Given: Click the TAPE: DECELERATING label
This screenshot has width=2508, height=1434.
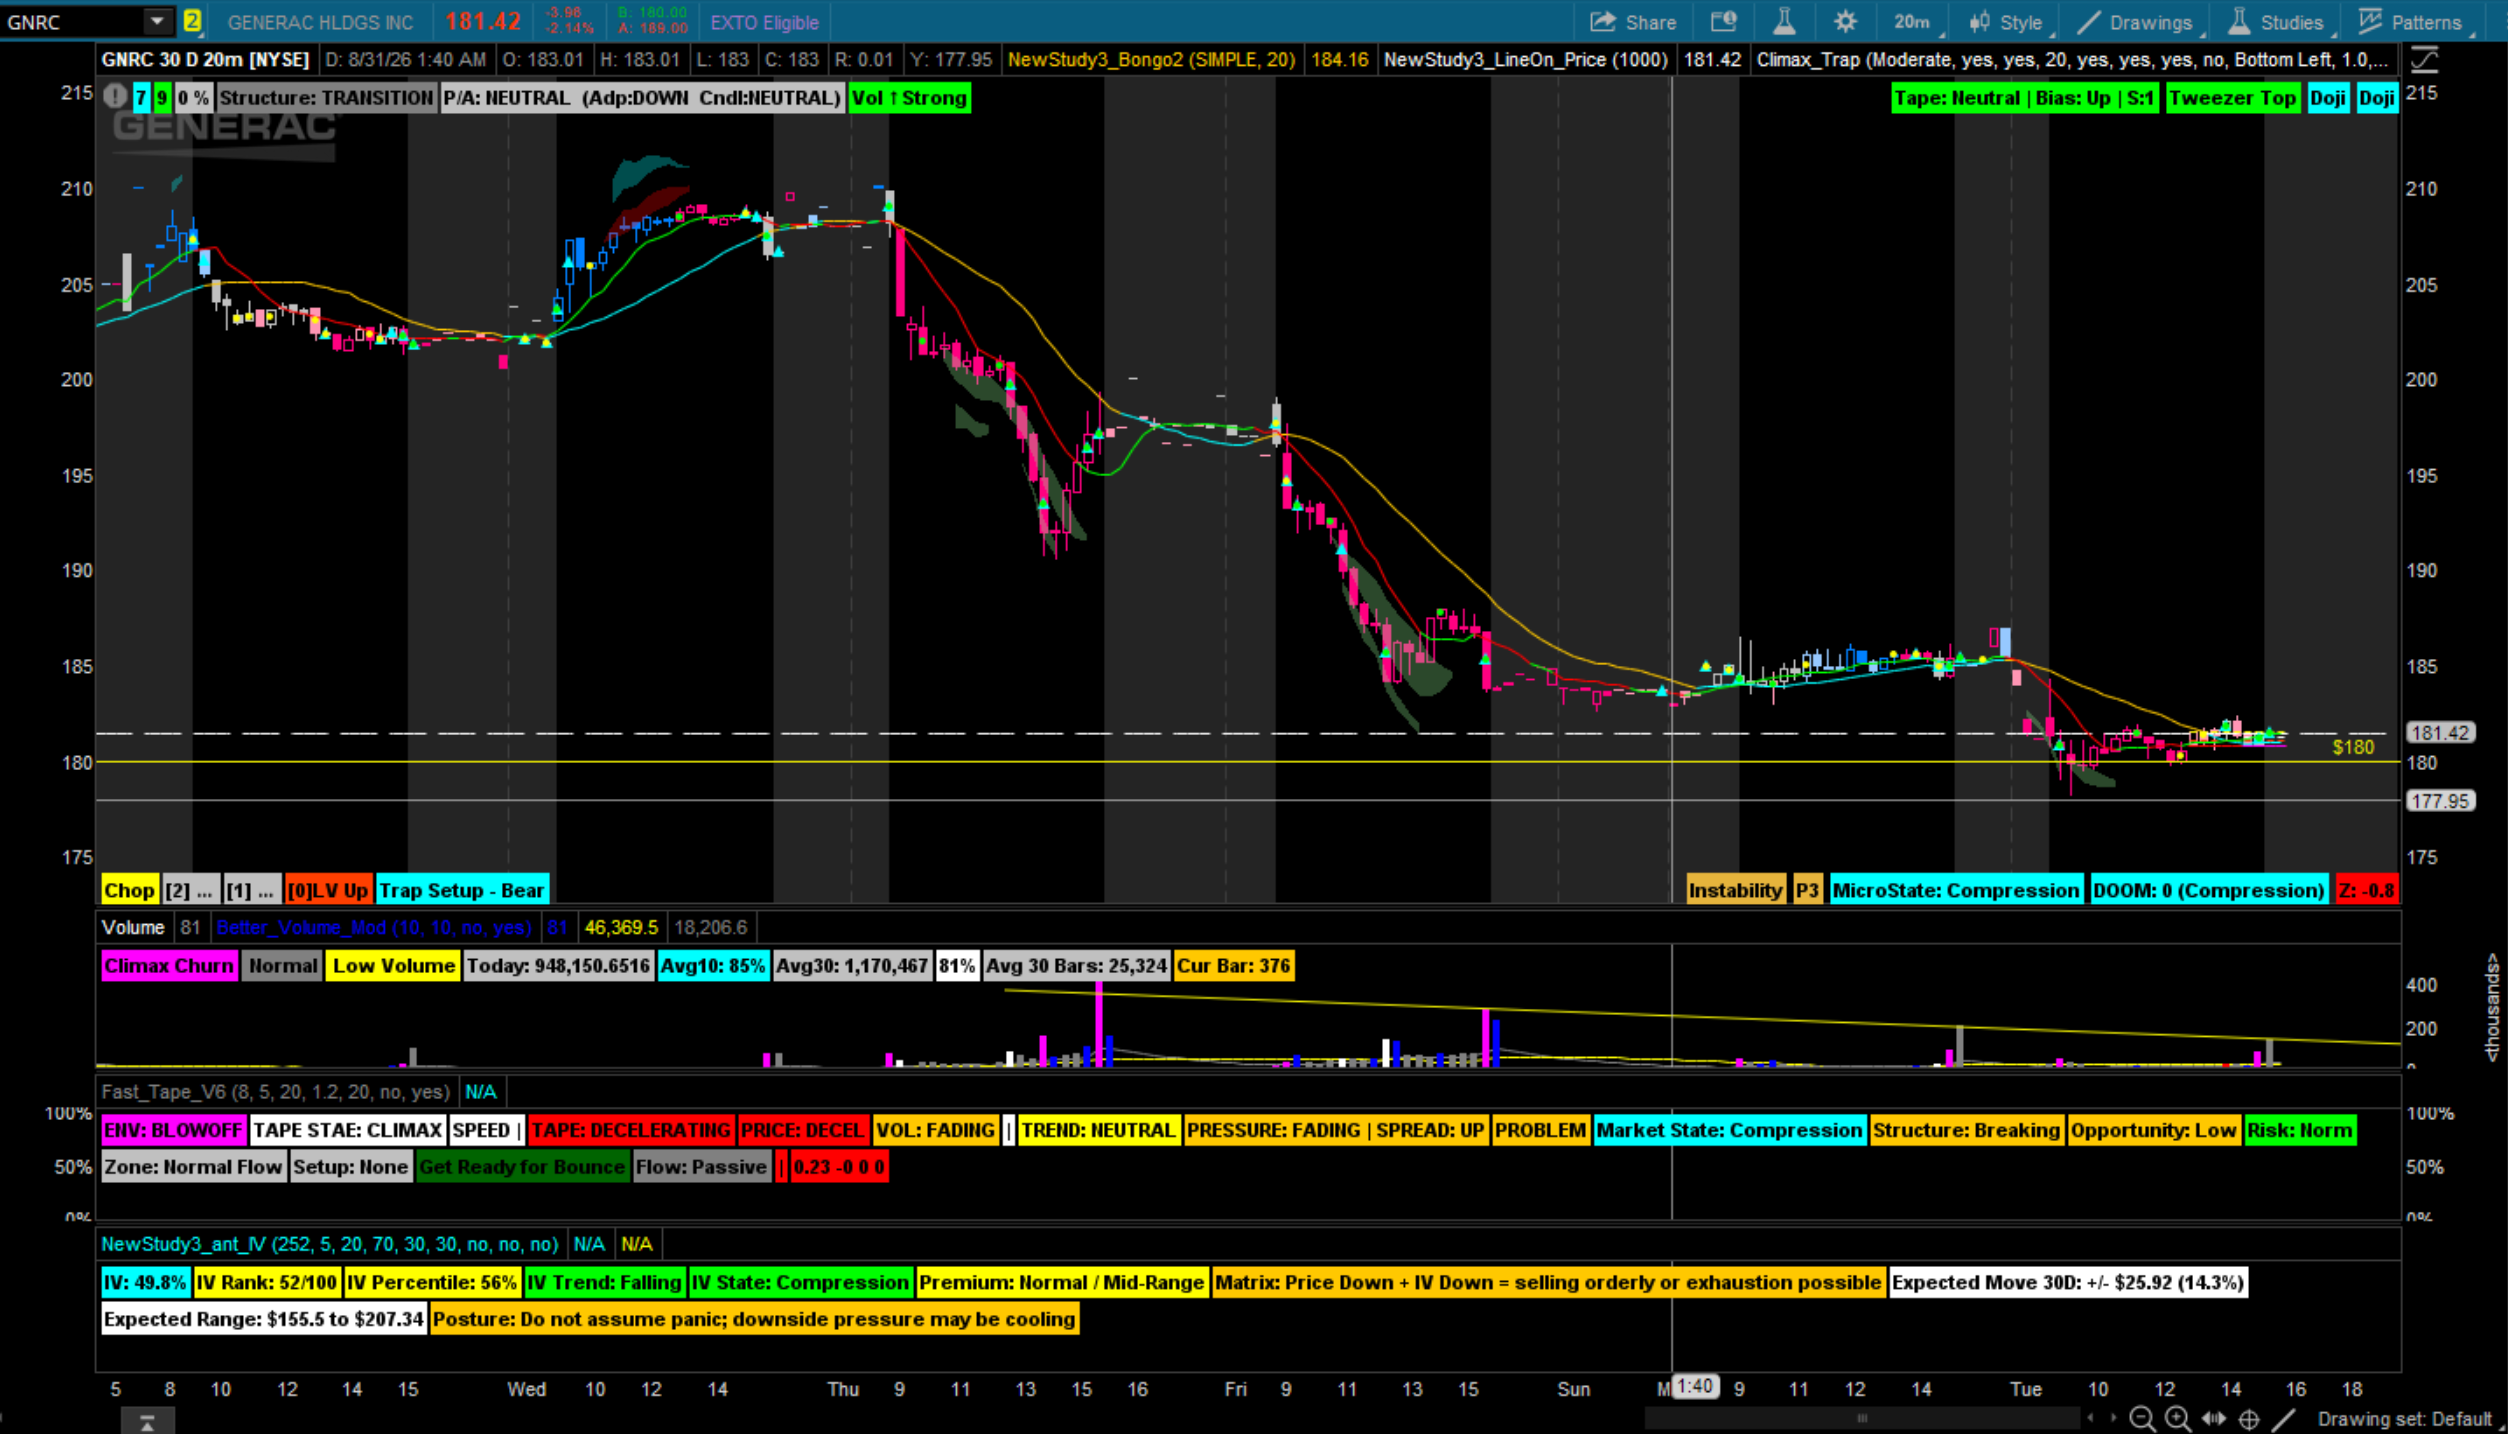Looking at the screenshot, I should click(631, 1130).
